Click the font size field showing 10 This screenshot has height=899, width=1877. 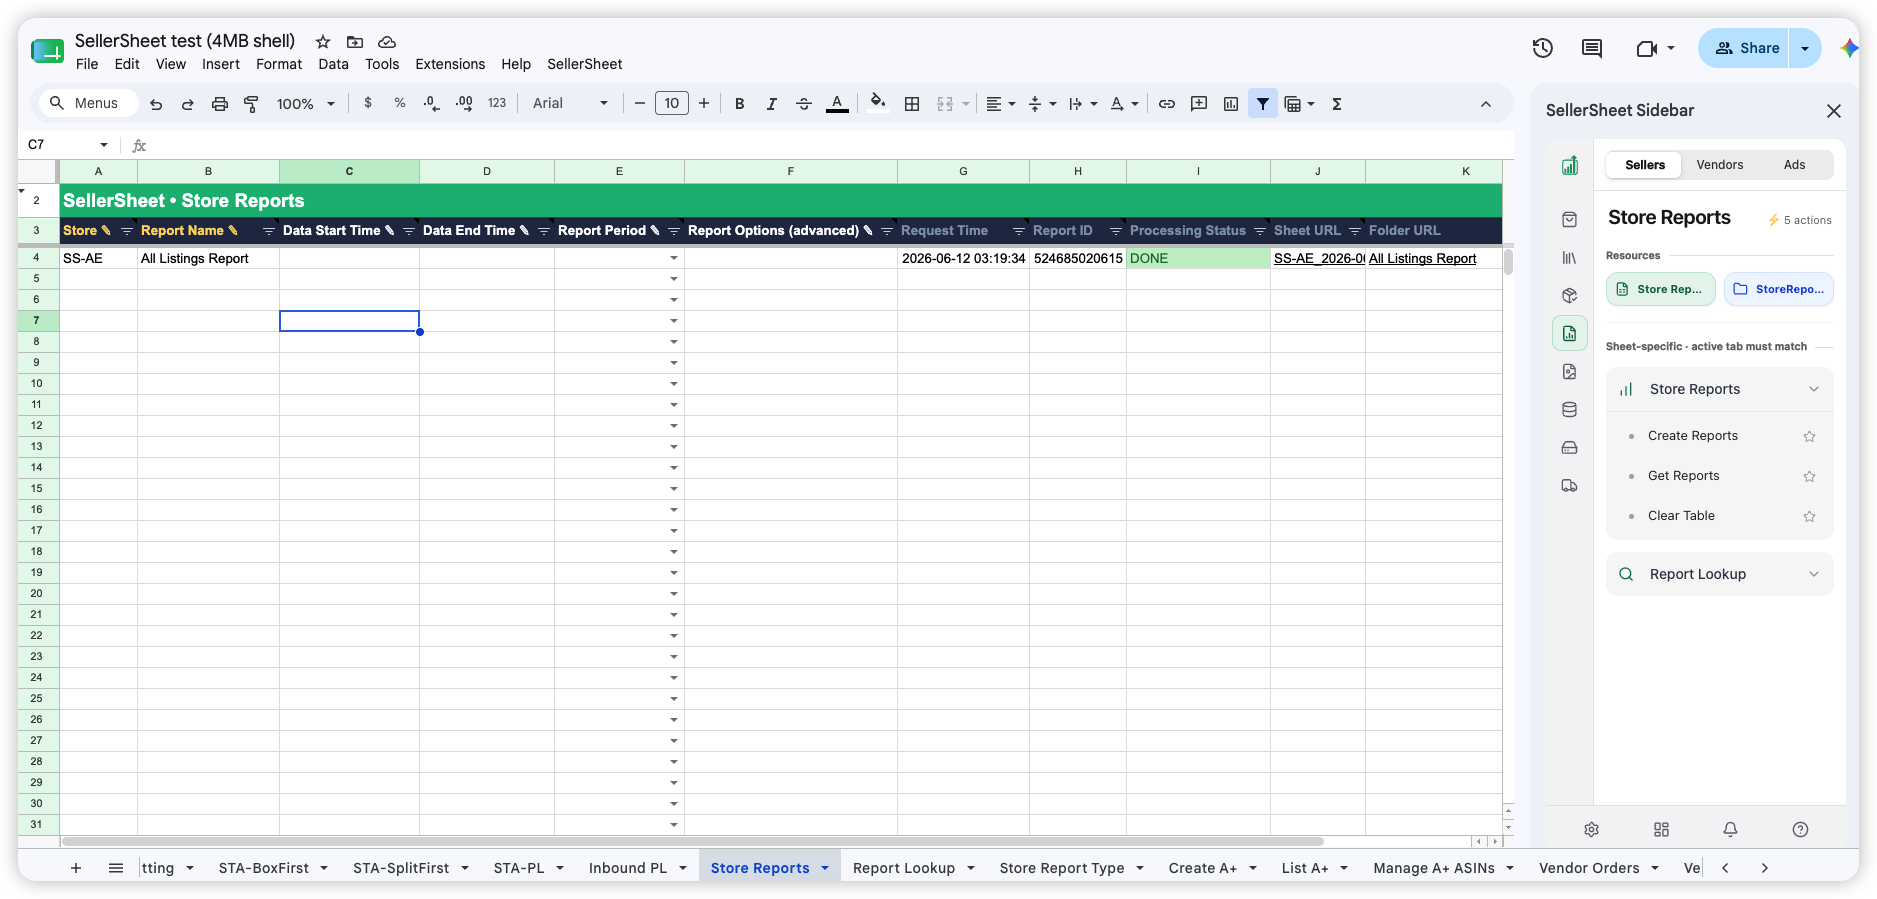point(672,103)
